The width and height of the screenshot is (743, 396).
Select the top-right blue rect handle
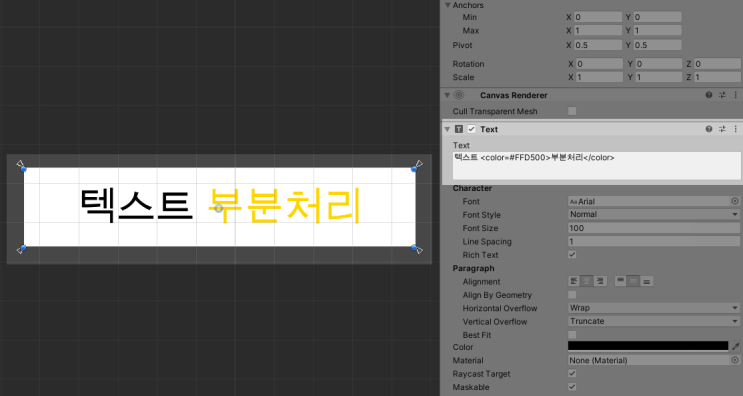pos(414,169)
